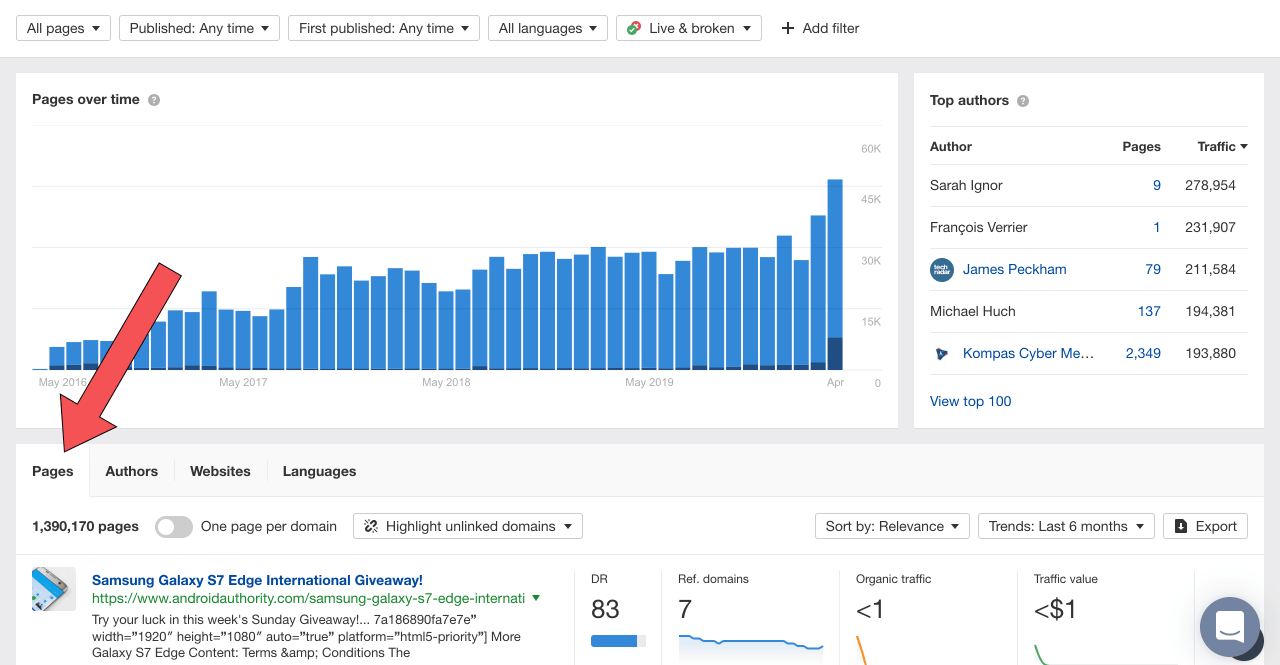
Task: Click the tallest bar in Pages over time chart
Action: point(834,275)
